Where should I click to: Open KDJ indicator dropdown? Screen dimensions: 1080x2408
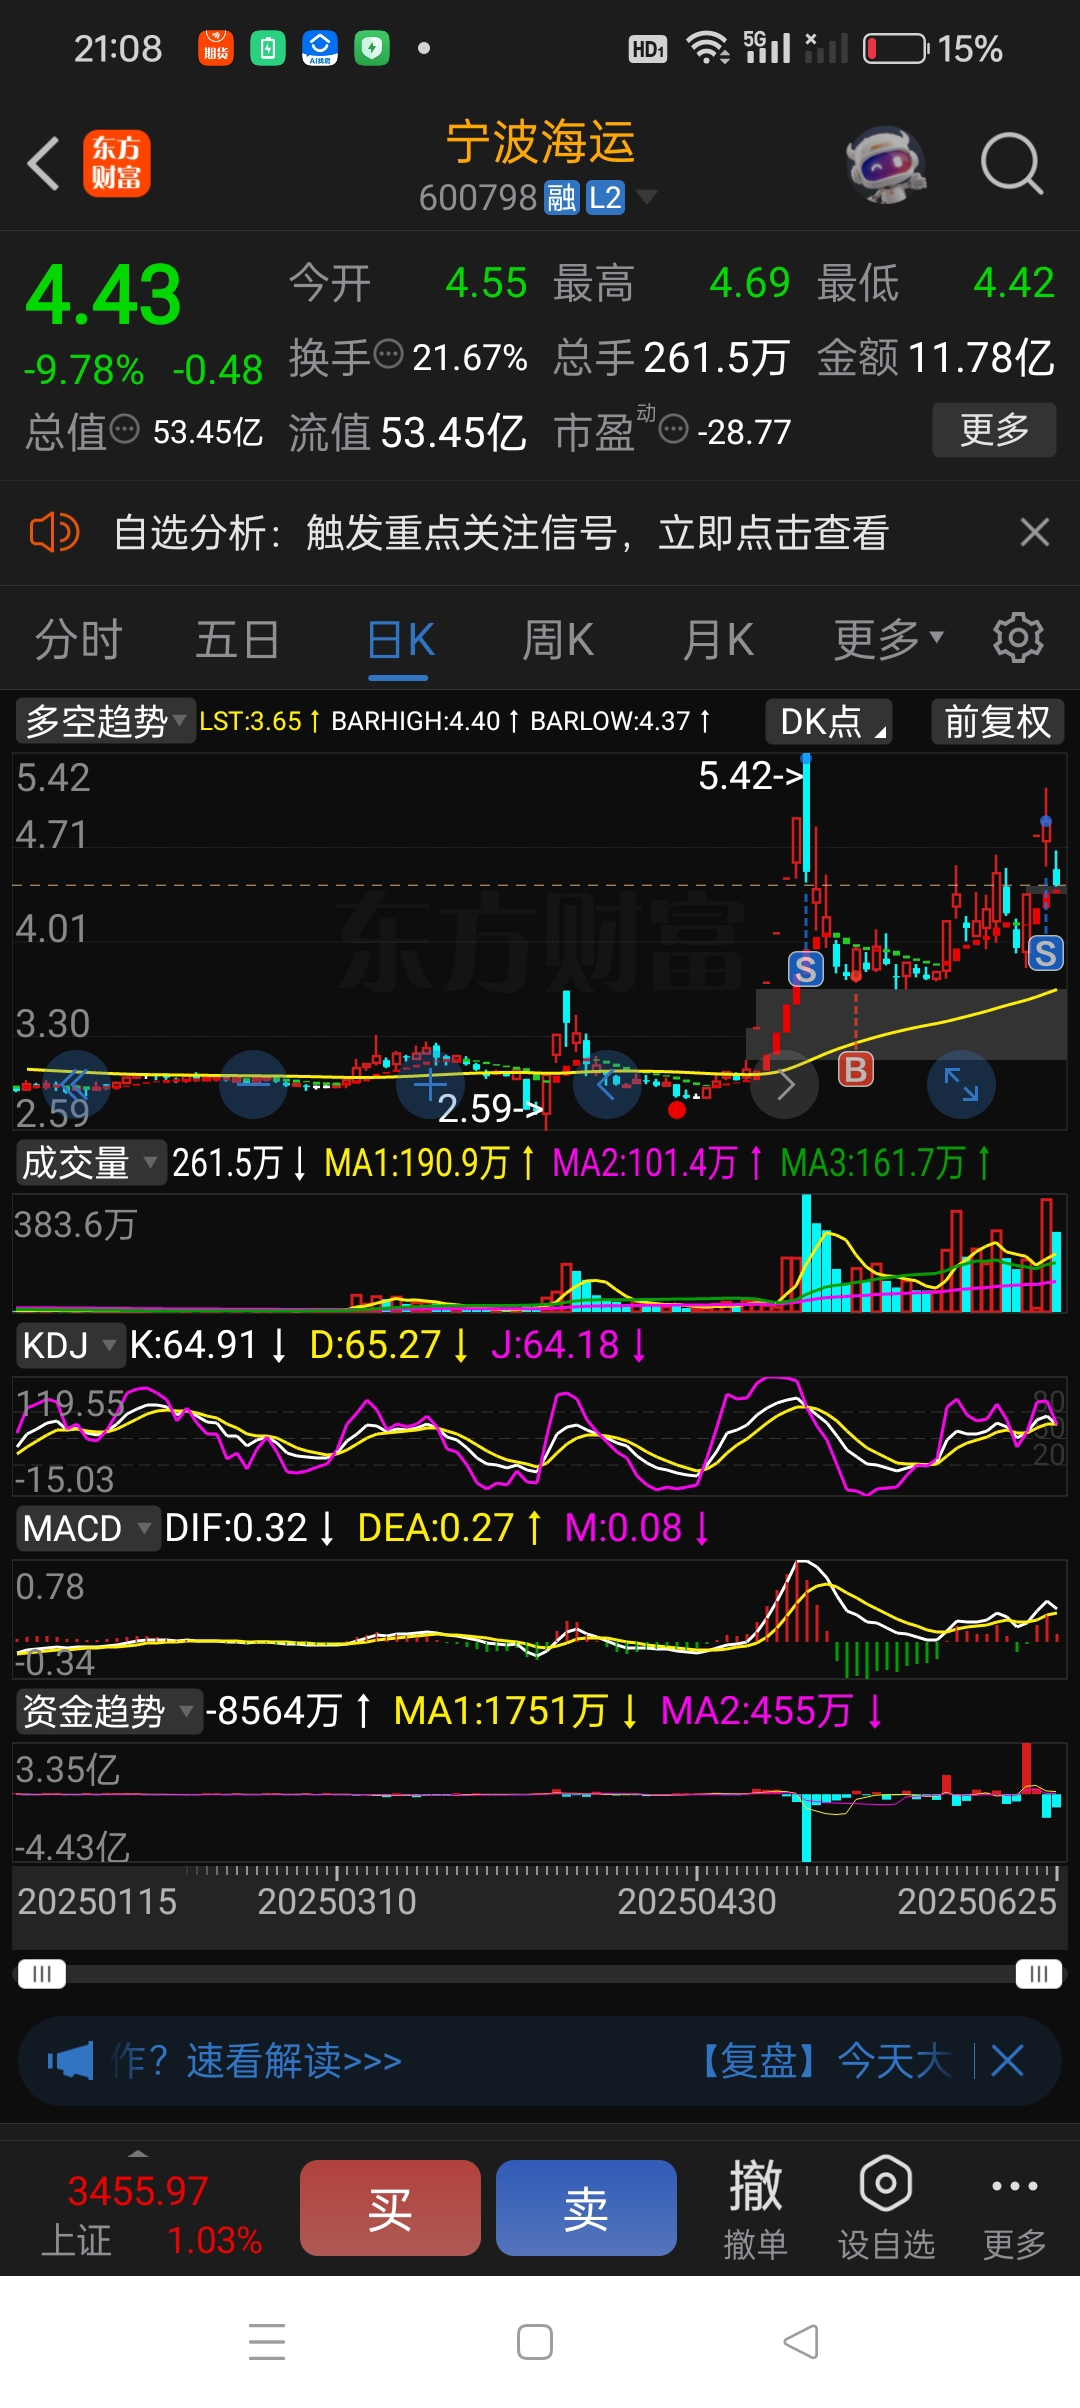point(69,1344)
